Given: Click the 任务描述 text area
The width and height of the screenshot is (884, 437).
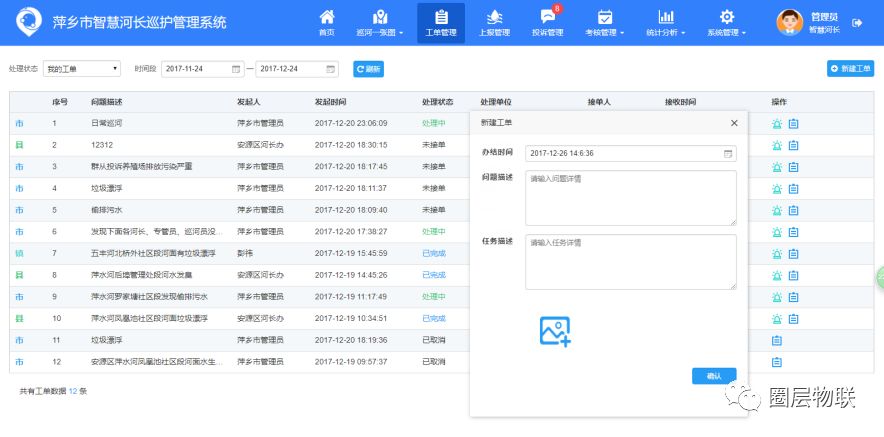Looking at the screenshot, I should (x=631, y=262).
